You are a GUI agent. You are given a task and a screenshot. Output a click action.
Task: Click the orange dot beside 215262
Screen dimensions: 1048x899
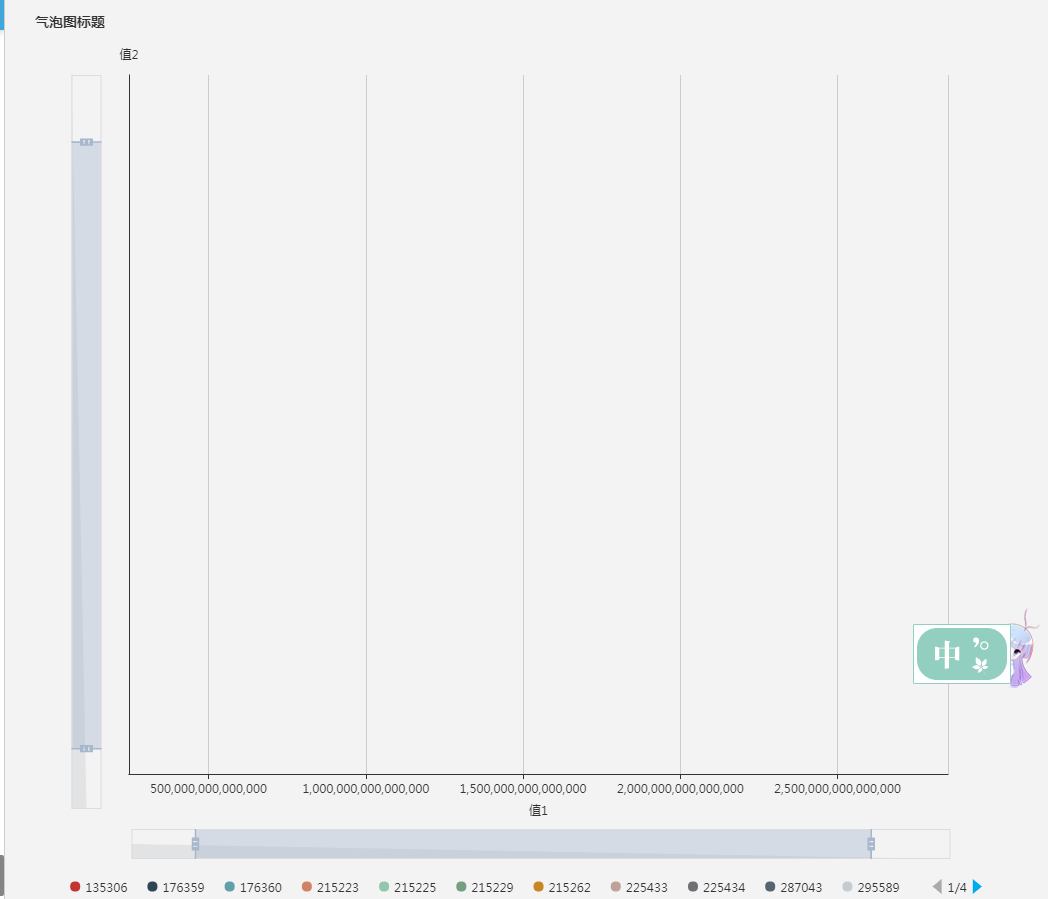tap(538, 887)
